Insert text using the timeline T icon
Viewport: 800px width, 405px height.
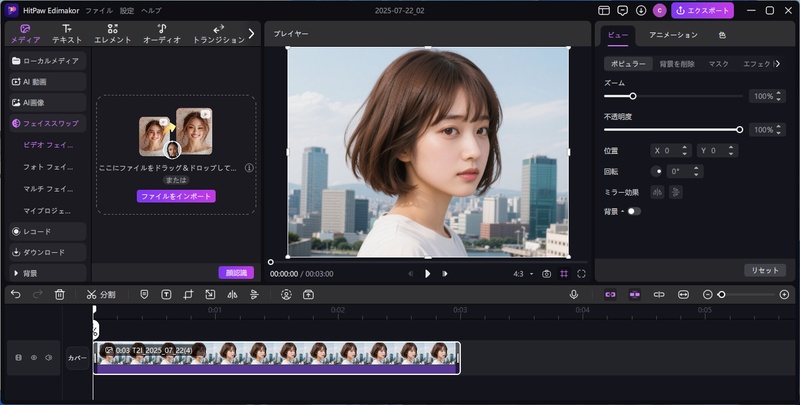(166, 294)
